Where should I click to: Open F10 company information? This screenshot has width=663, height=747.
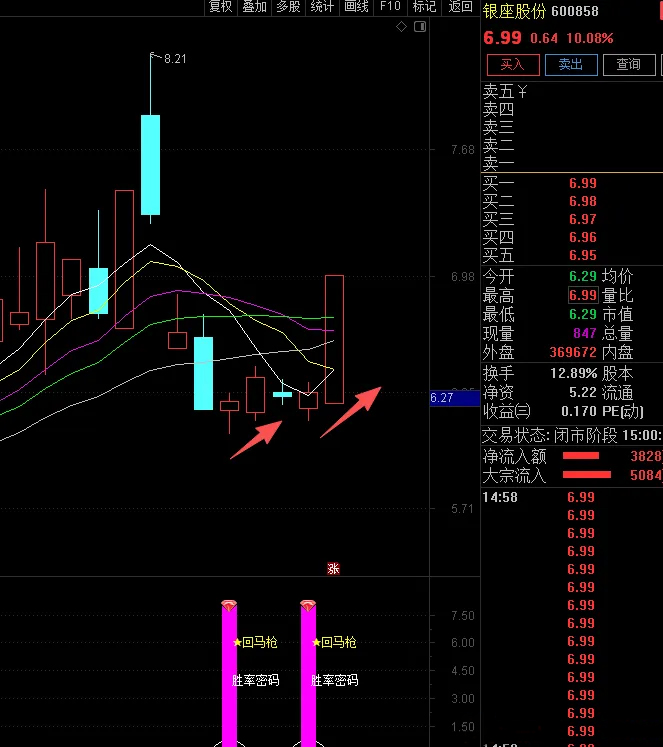tap(390, 7)
